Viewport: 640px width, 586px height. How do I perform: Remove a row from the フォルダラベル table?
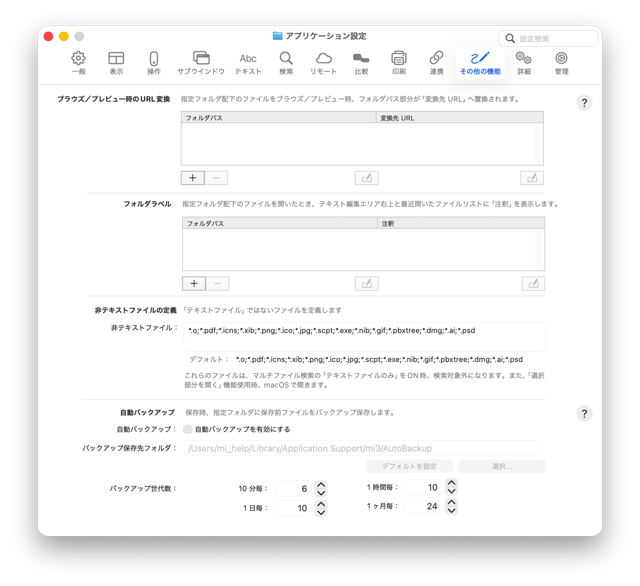[218, 284]
